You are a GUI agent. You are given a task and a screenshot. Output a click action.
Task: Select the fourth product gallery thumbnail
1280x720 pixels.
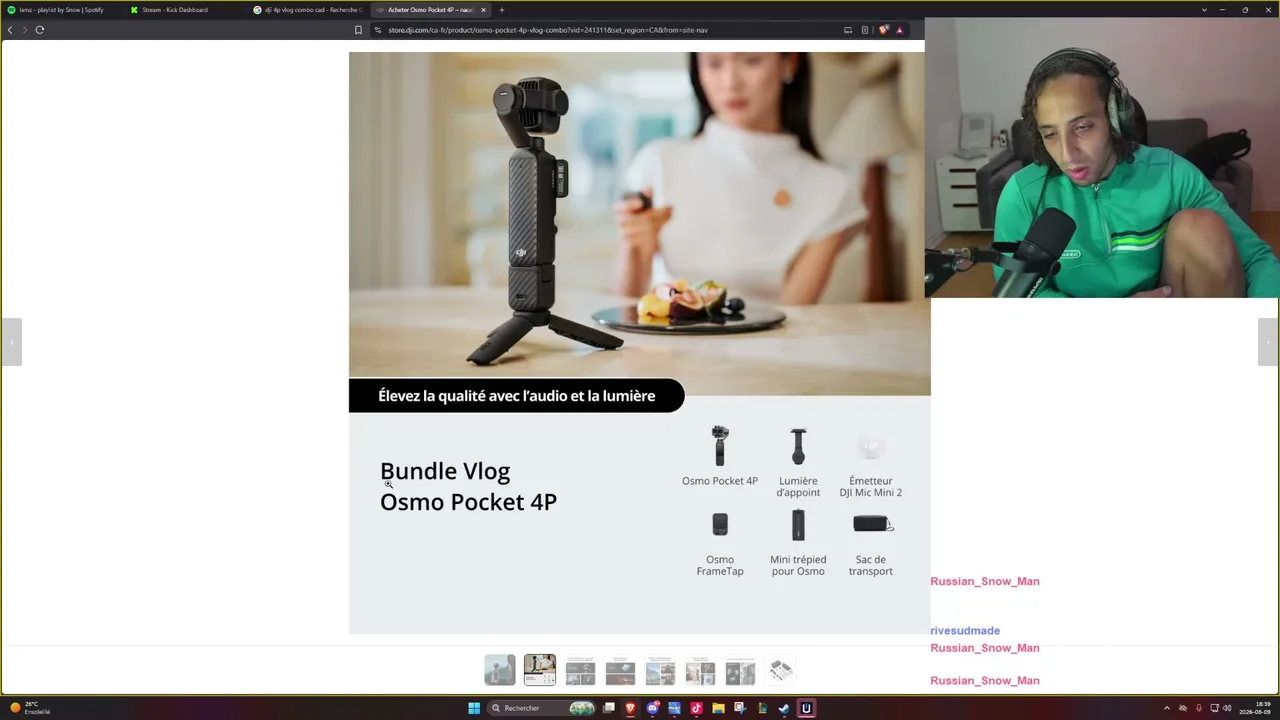620,670
